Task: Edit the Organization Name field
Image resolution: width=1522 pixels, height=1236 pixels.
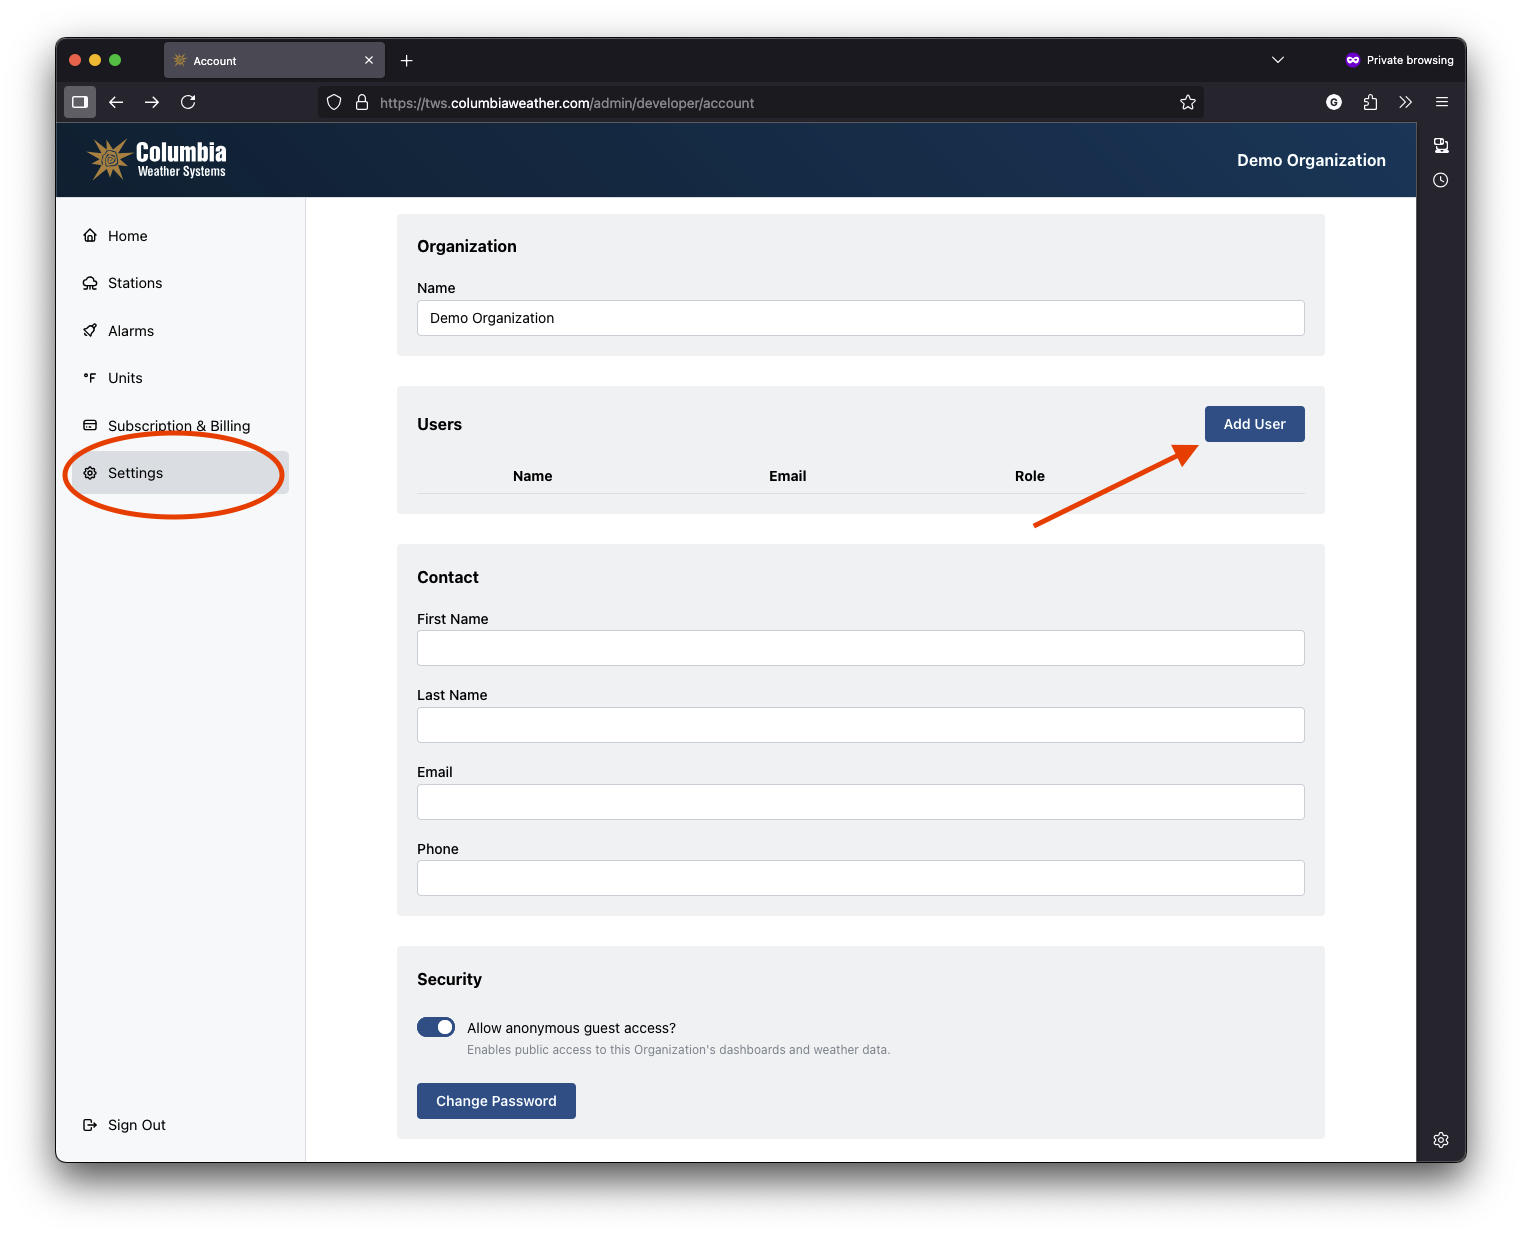Action: tap(860, 318)
